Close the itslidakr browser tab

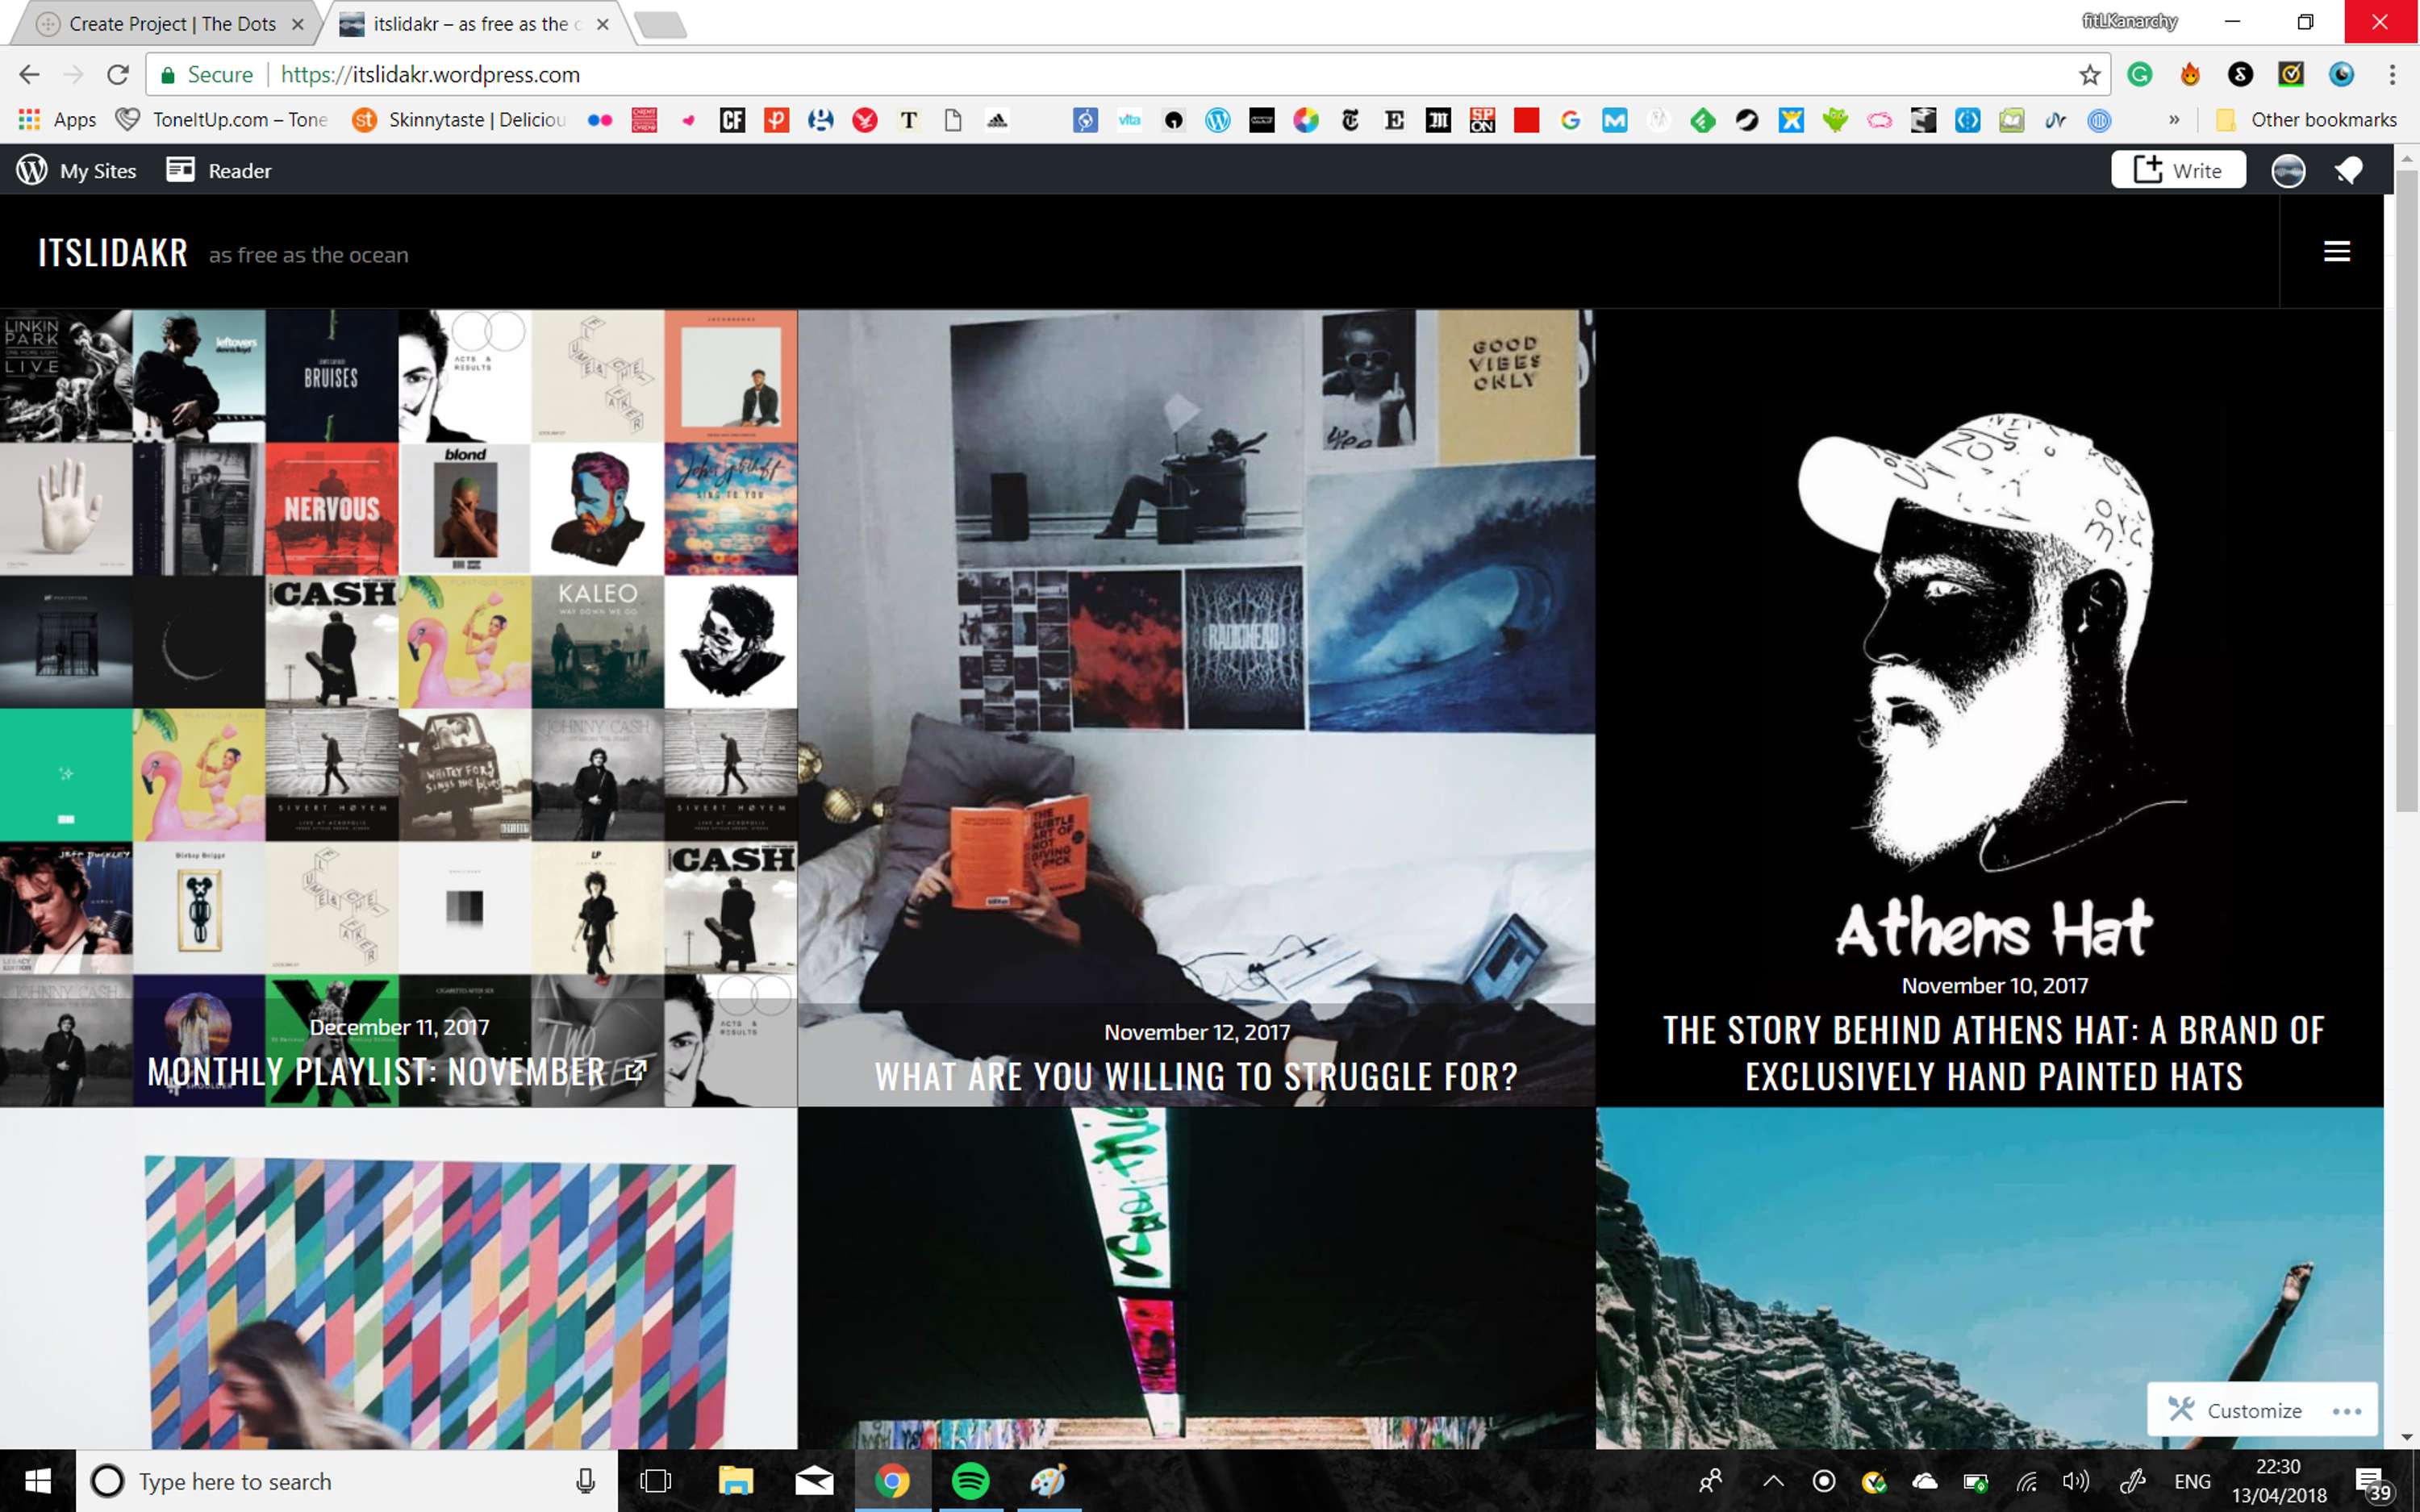pos(602,24)
